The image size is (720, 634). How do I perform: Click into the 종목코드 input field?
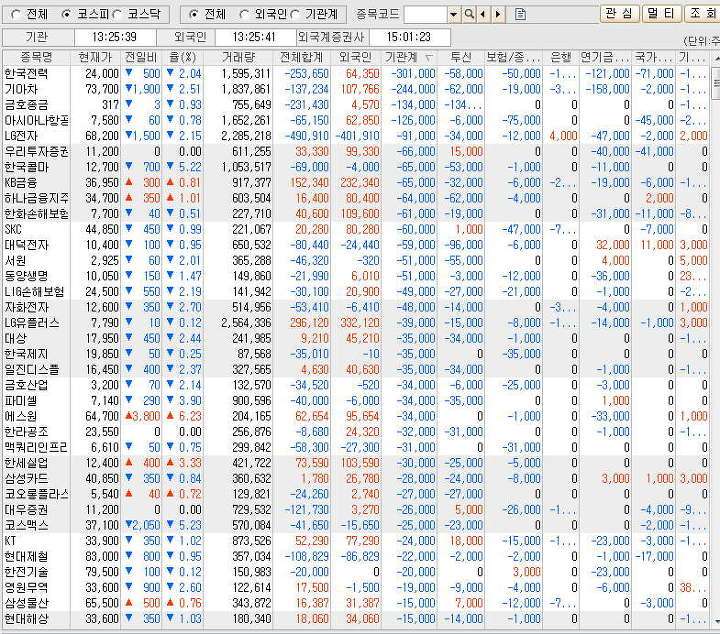(426, 15)
